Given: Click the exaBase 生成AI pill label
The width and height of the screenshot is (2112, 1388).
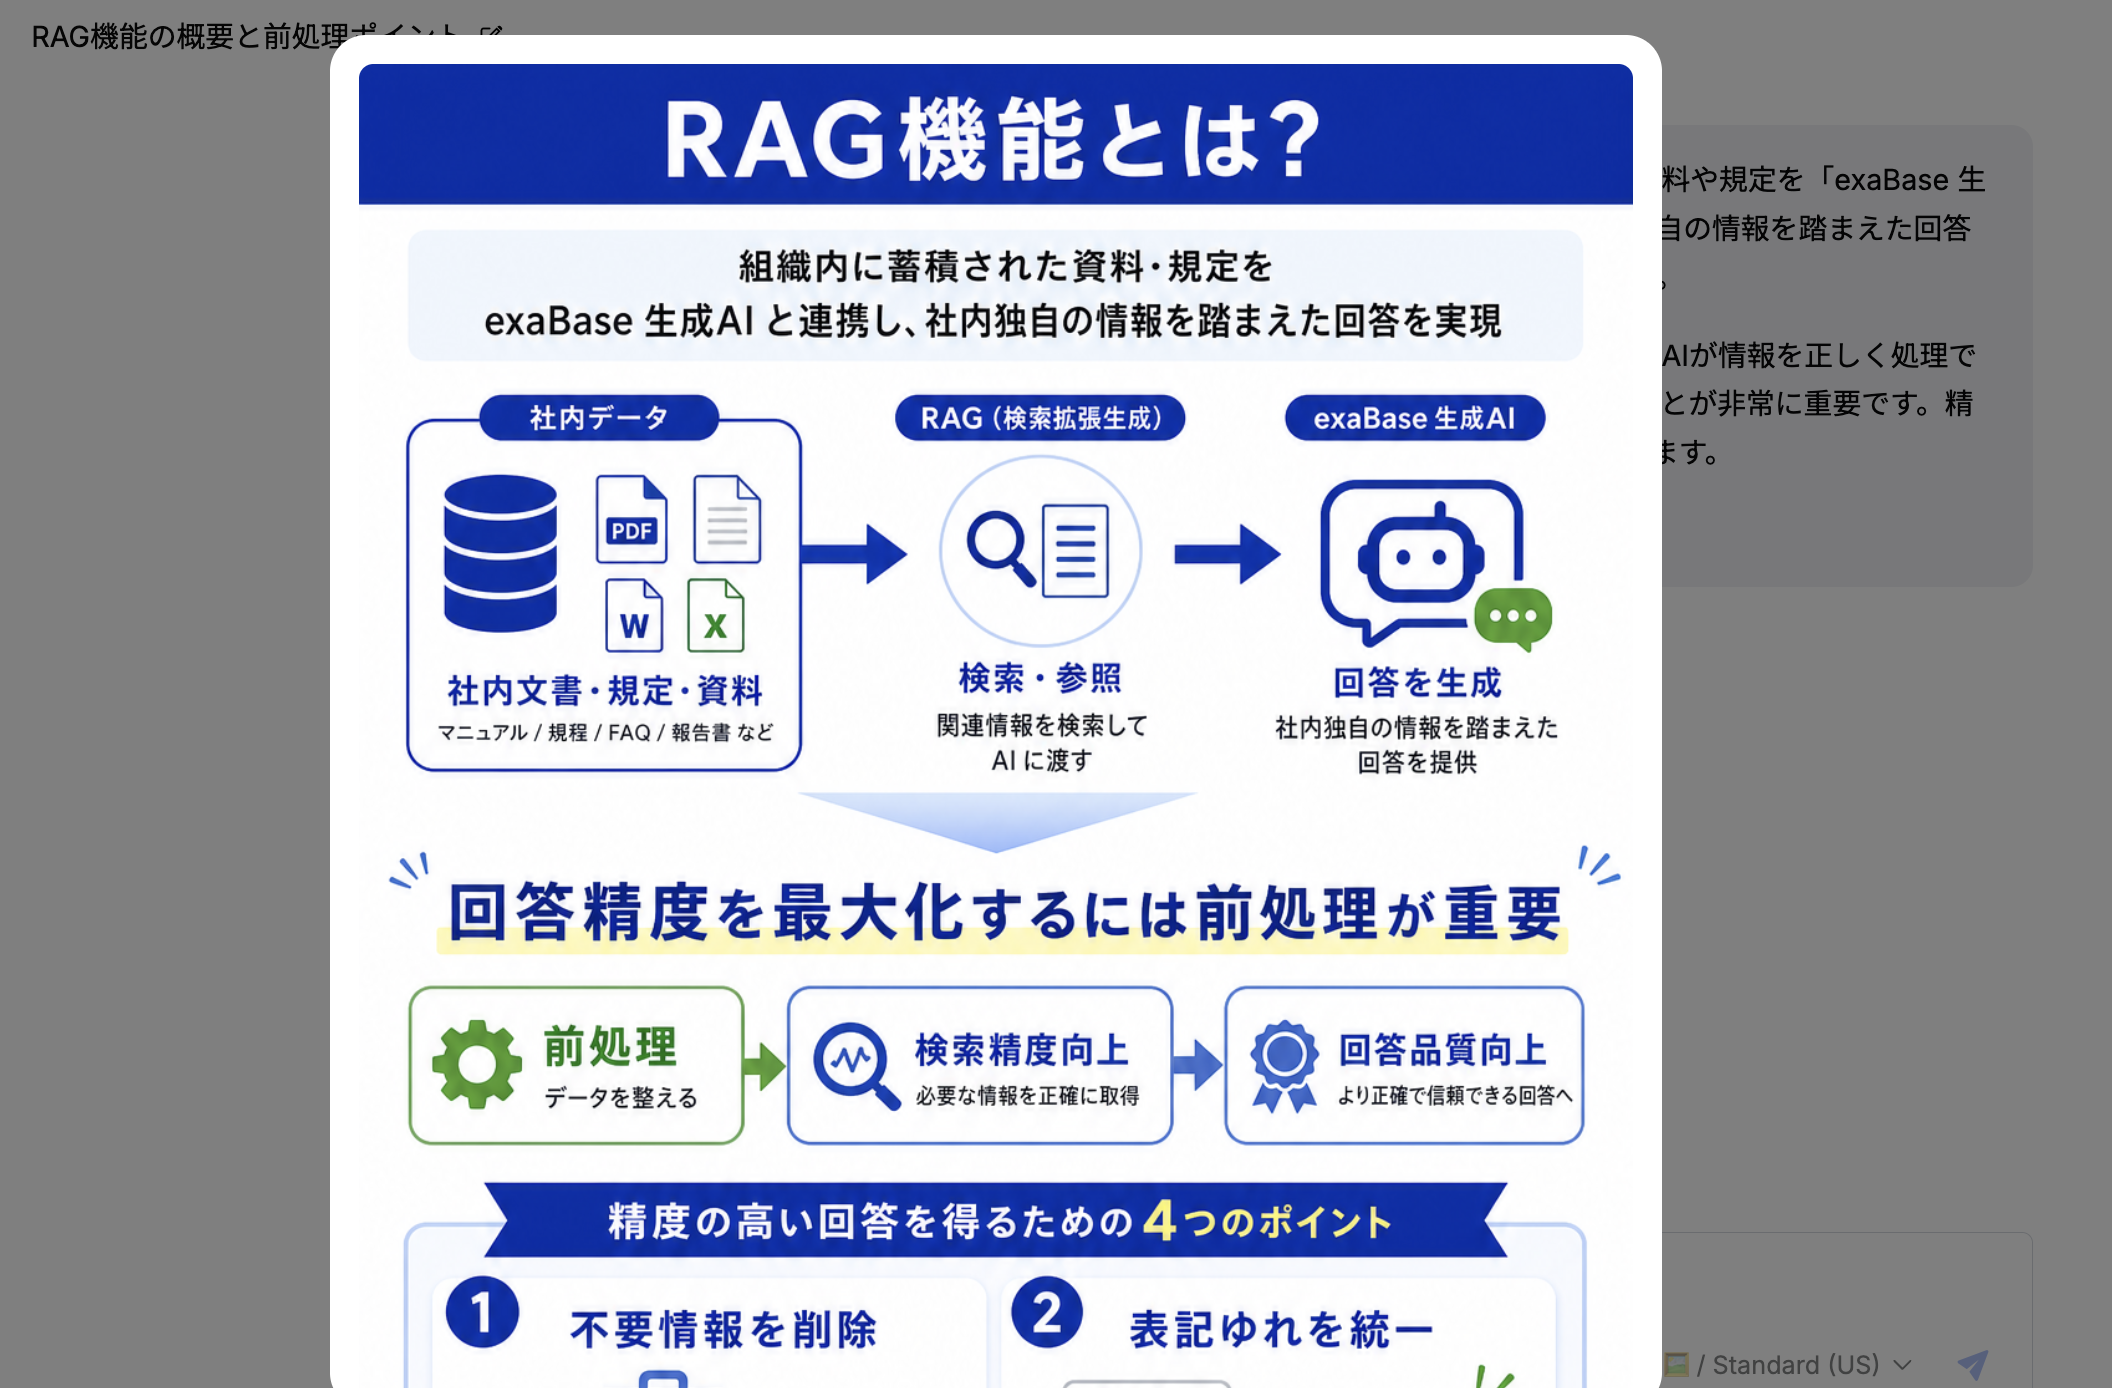Looking at the screenshot, I should pos(1415,418).
